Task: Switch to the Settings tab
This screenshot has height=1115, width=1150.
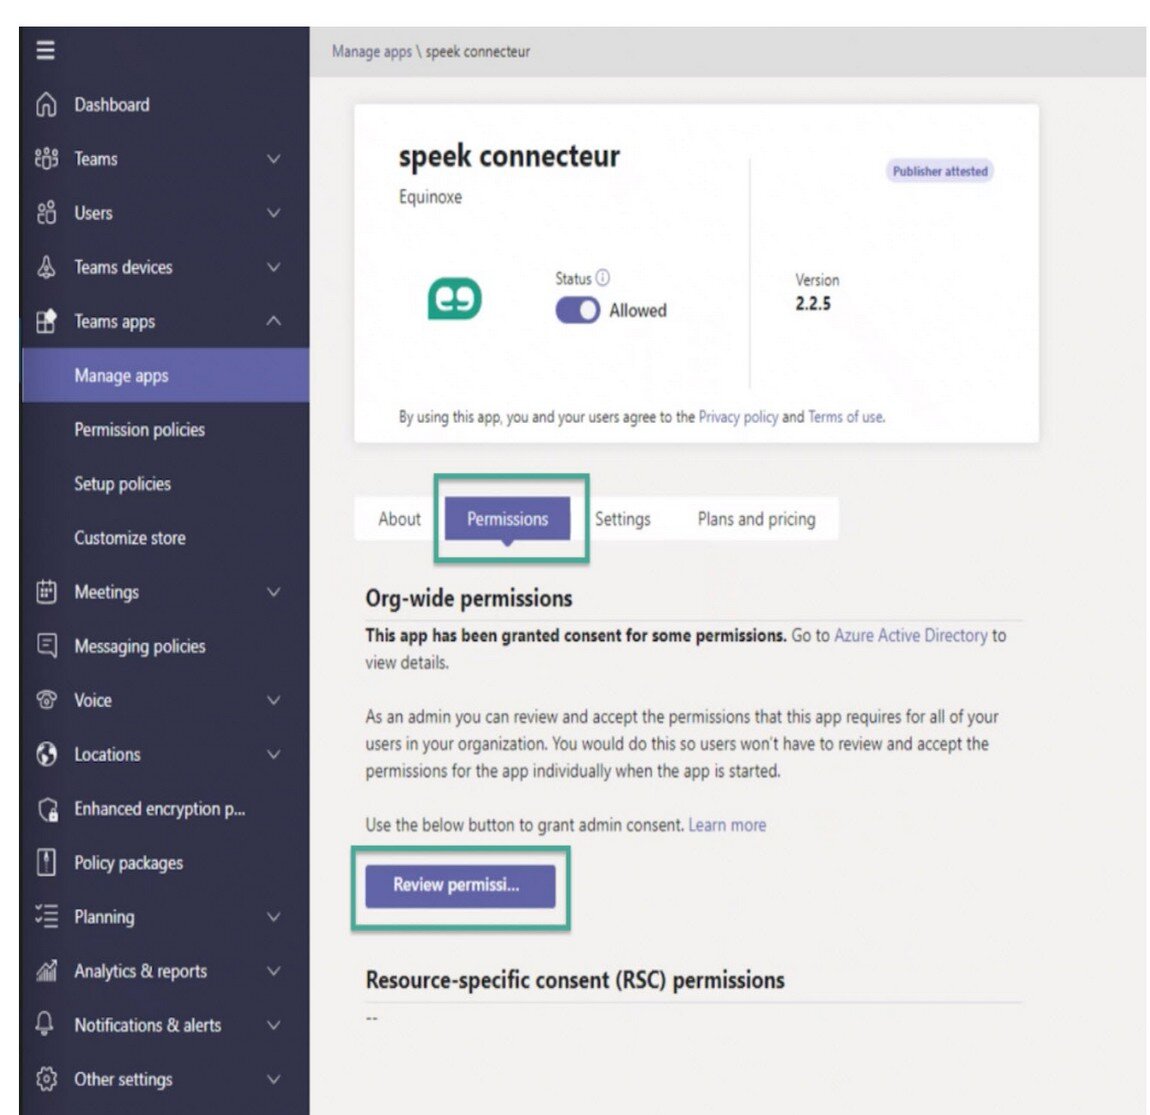Action: click(x=623, y=519)
